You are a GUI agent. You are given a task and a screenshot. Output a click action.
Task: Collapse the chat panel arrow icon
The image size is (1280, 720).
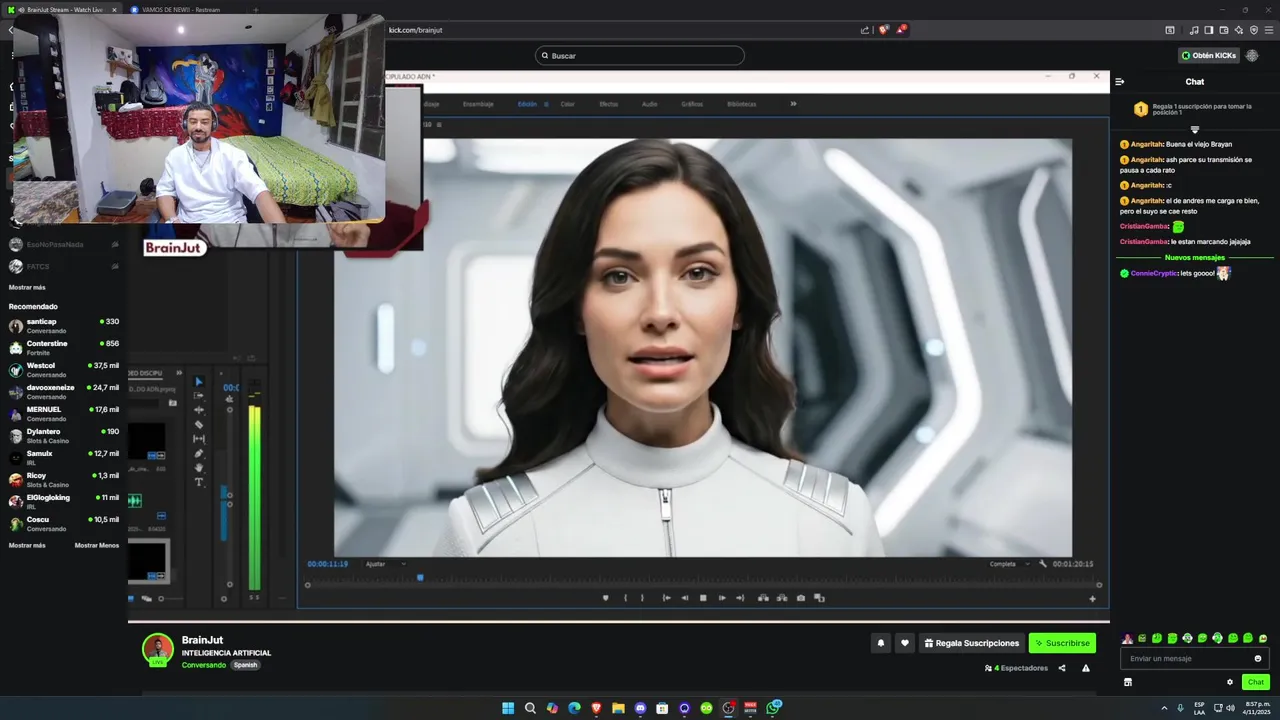coord(1120,82)
